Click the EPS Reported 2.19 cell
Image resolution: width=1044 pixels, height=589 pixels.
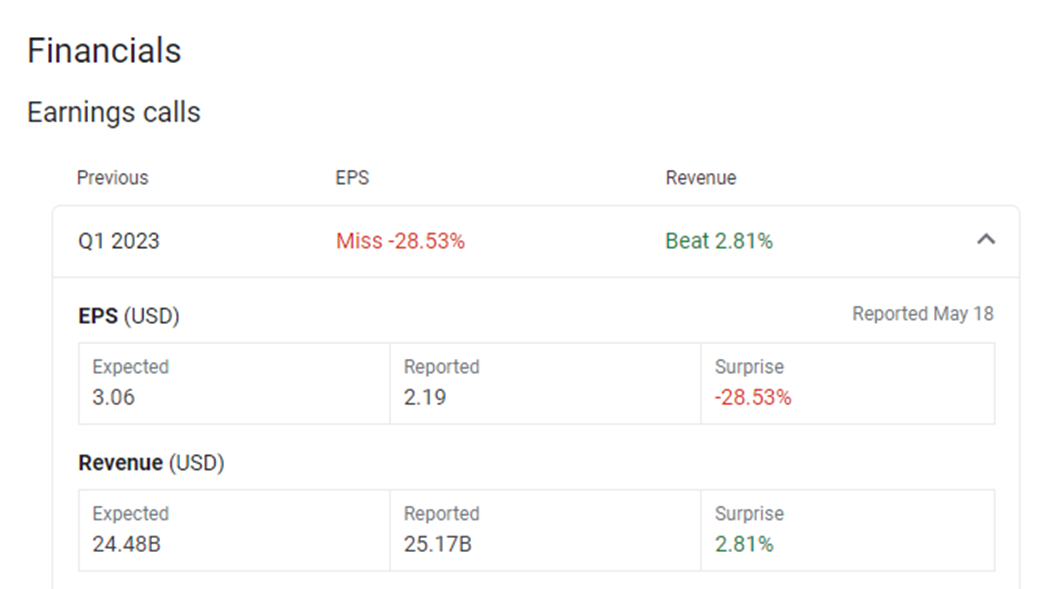pos(545,383)
